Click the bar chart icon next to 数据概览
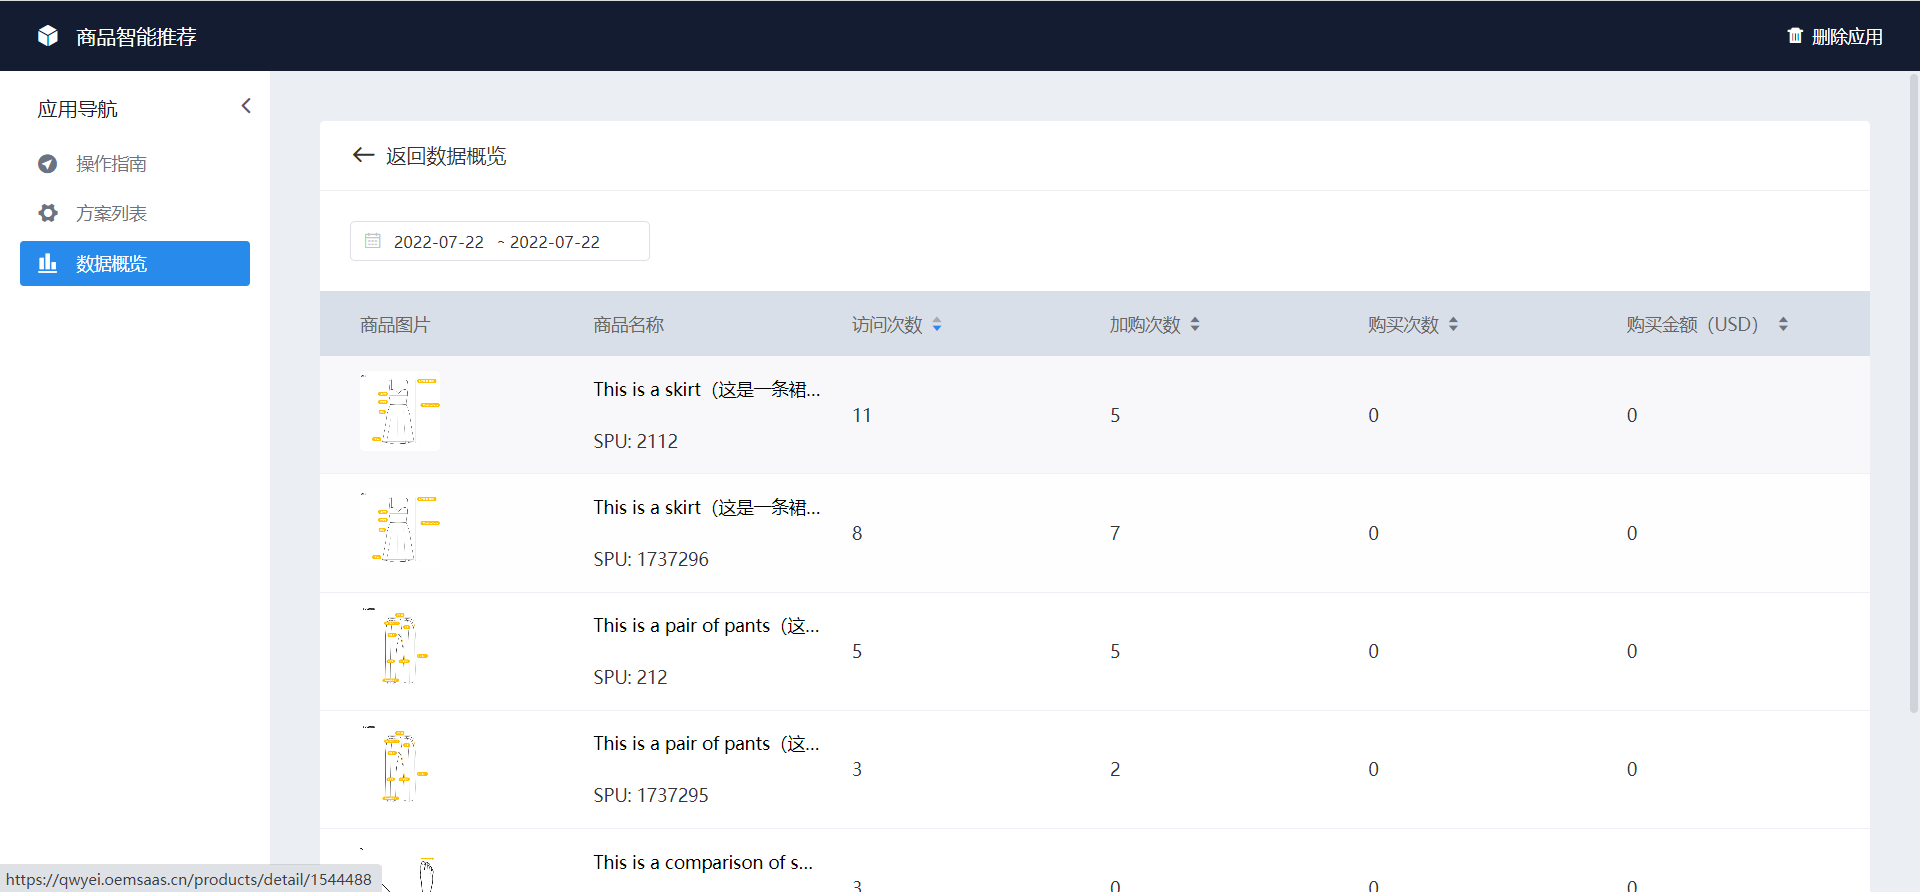Screen dimensions: 1920x892 click(x=47, y=263)
